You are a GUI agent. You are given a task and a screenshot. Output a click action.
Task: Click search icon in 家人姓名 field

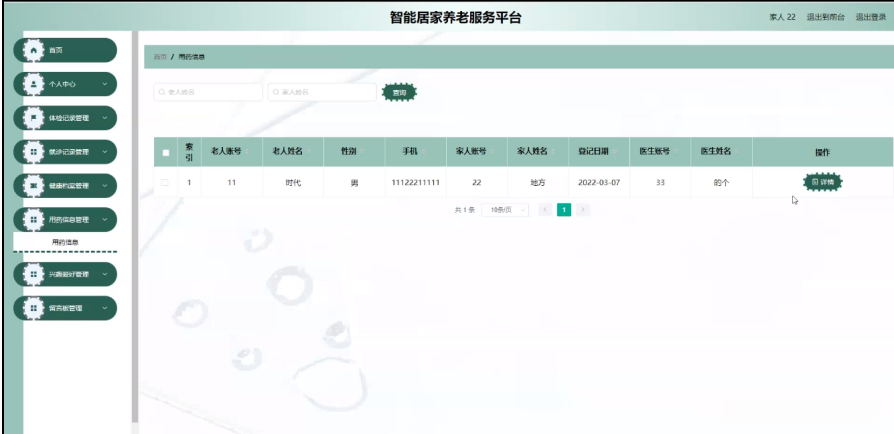point(276,92)
